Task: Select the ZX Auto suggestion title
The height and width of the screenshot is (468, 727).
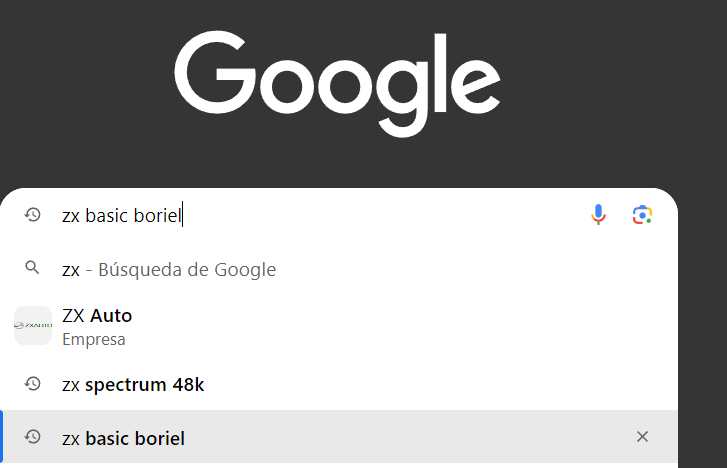Action: [97, 316]
